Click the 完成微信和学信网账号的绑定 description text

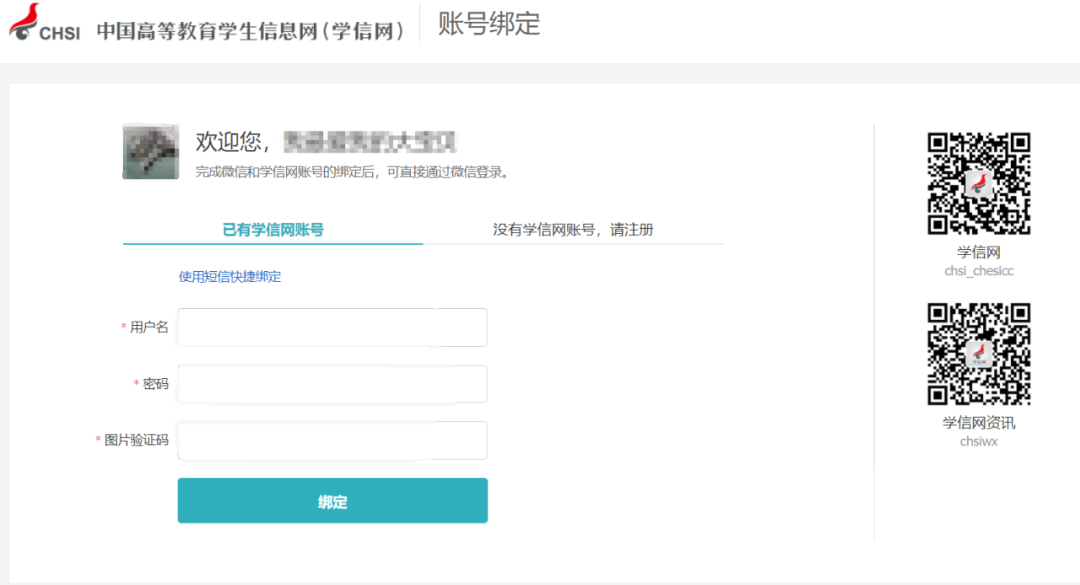[x=353, y=172]
